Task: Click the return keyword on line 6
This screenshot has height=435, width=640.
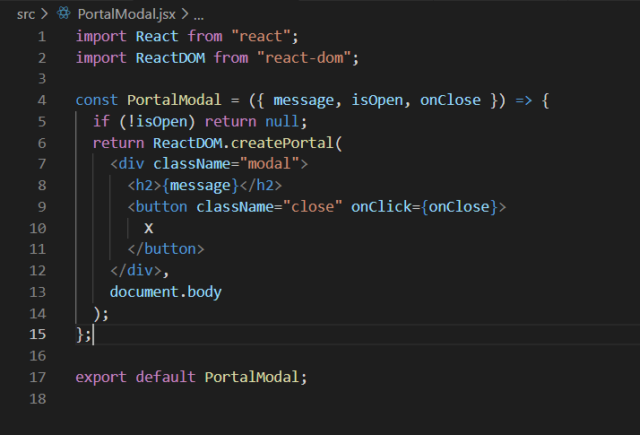Action: coord(118,143)
